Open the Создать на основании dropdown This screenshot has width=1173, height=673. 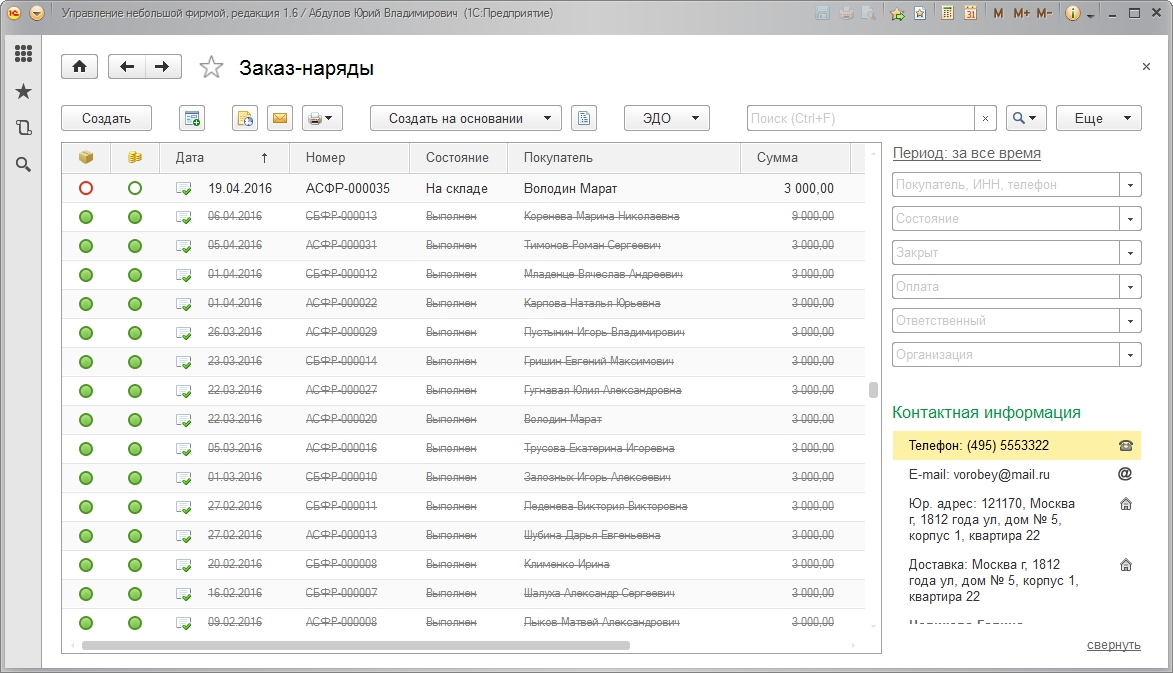[x=465, y=118]
